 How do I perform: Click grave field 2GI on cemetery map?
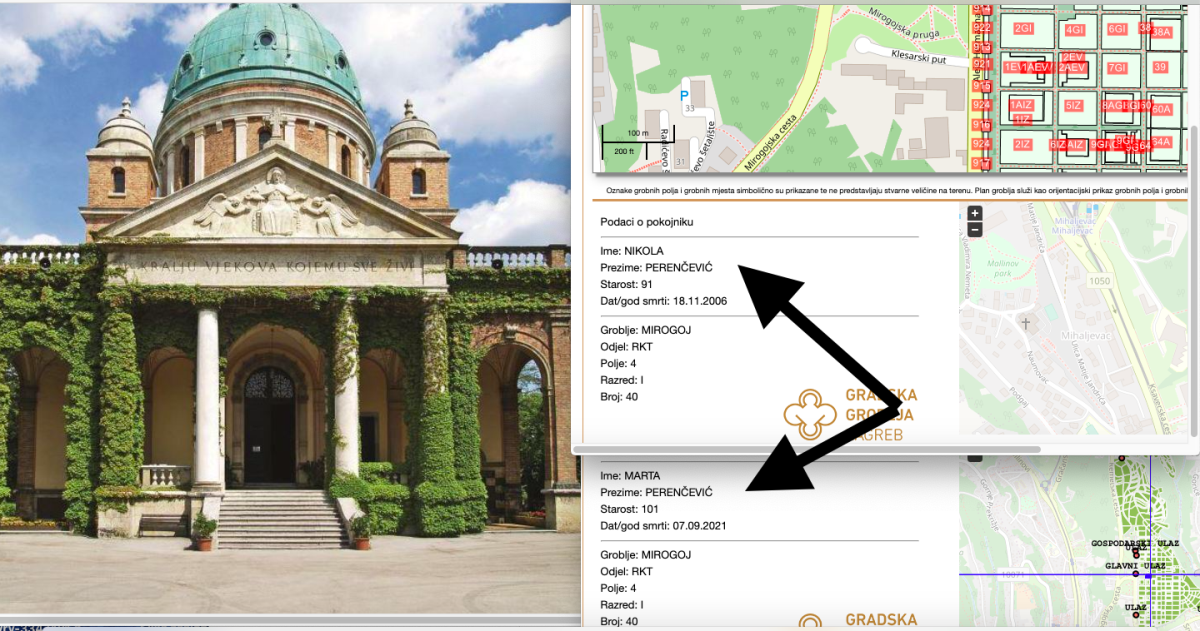tap(1022, 29)
